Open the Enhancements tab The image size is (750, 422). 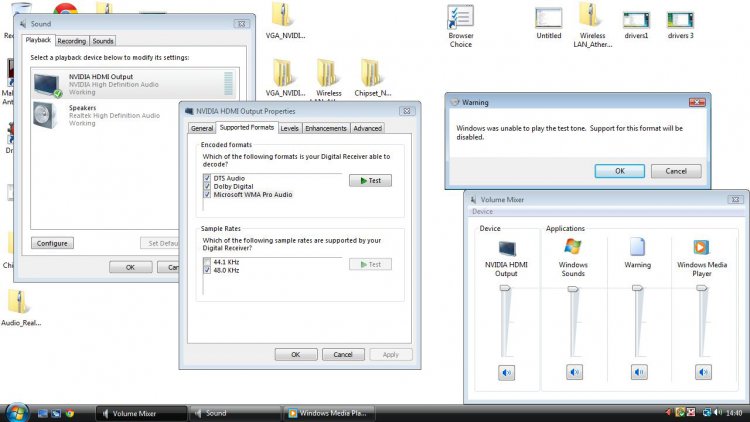[326, 128]
